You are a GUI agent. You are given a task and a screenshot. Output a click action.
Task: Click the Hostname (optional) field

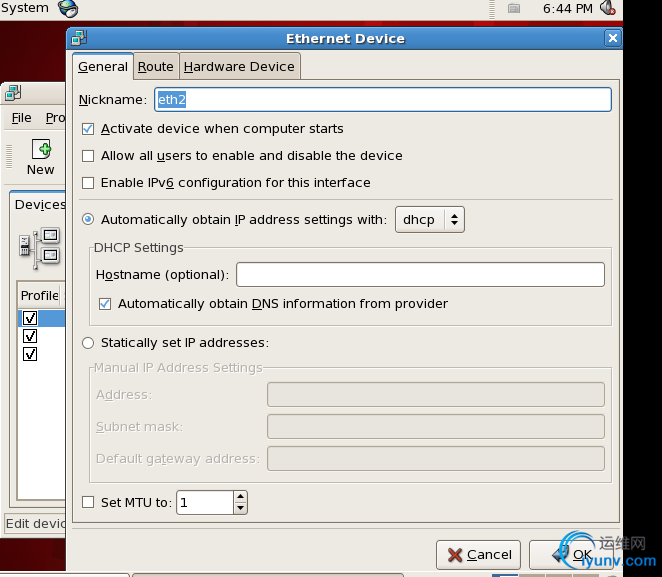pyautogui.click(x=420, y=274)
